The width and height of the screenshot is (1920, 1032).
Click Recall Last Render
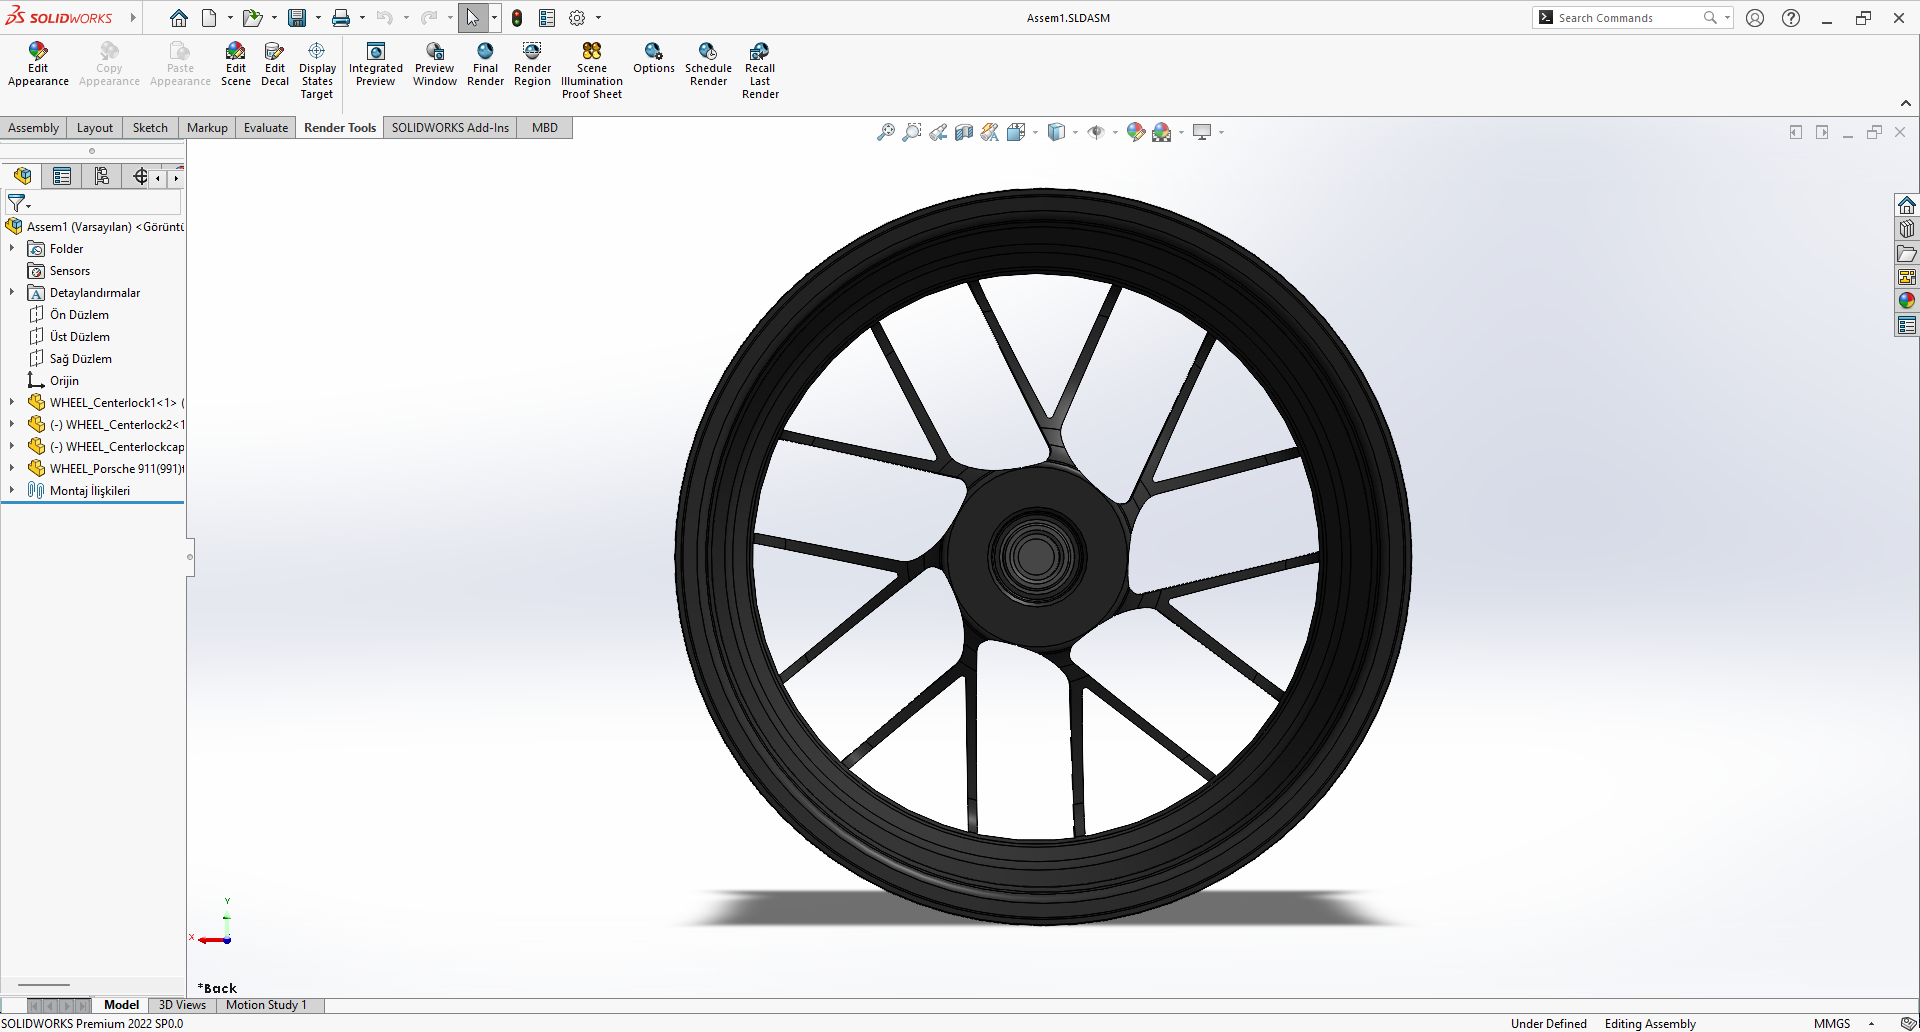[760, 71]
